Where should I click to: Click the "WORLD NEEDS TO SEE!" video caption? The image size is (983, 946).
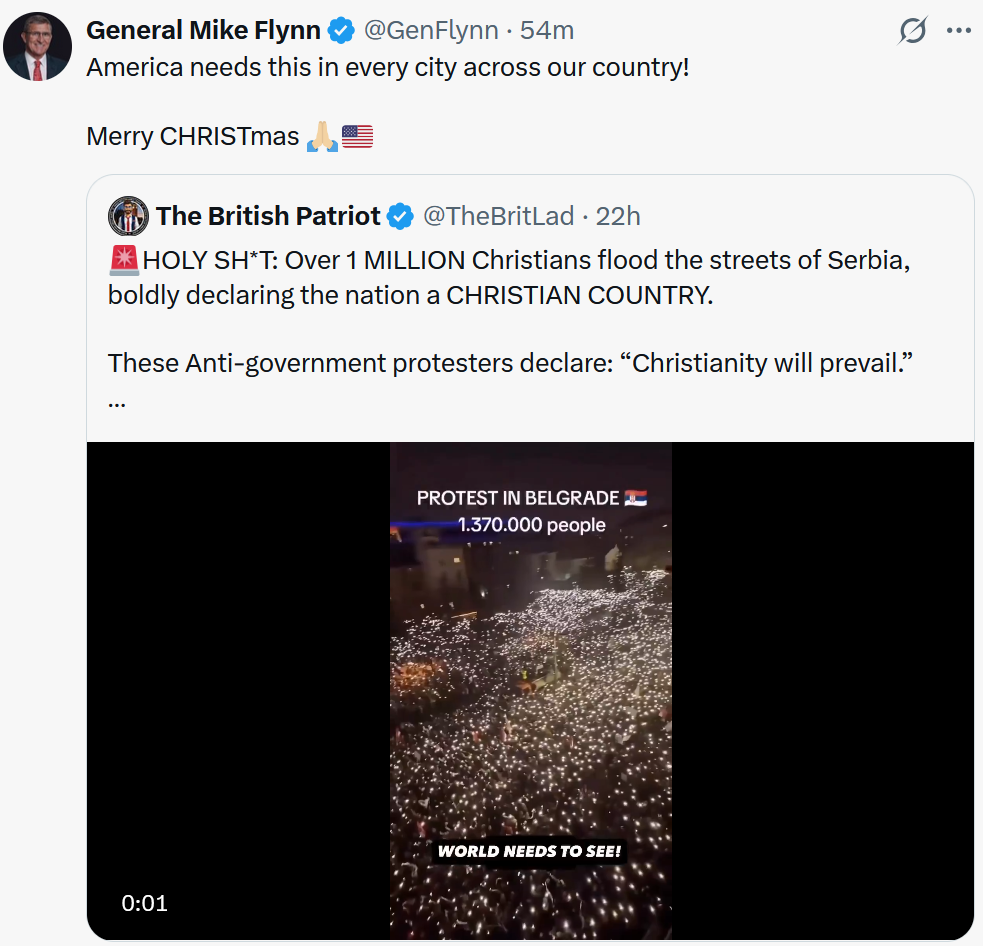[530, 852]
